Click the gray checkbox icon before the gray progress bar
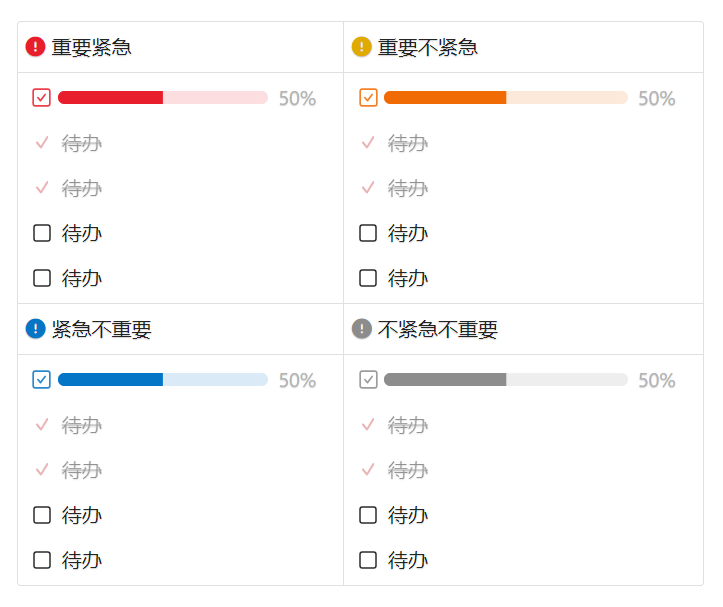The width and height of the screenshot is (723, 607). 368,380
